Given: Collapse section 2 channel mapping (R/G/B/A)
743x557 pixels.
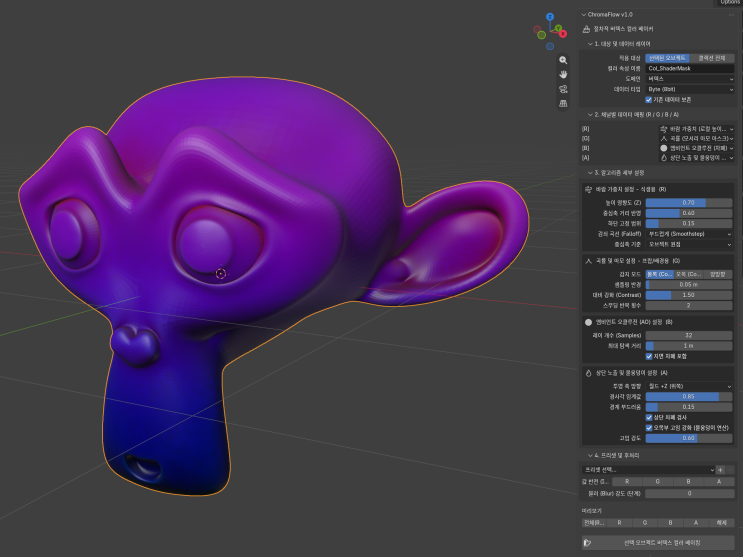Looking at the screenshot, I should [590, 115].
